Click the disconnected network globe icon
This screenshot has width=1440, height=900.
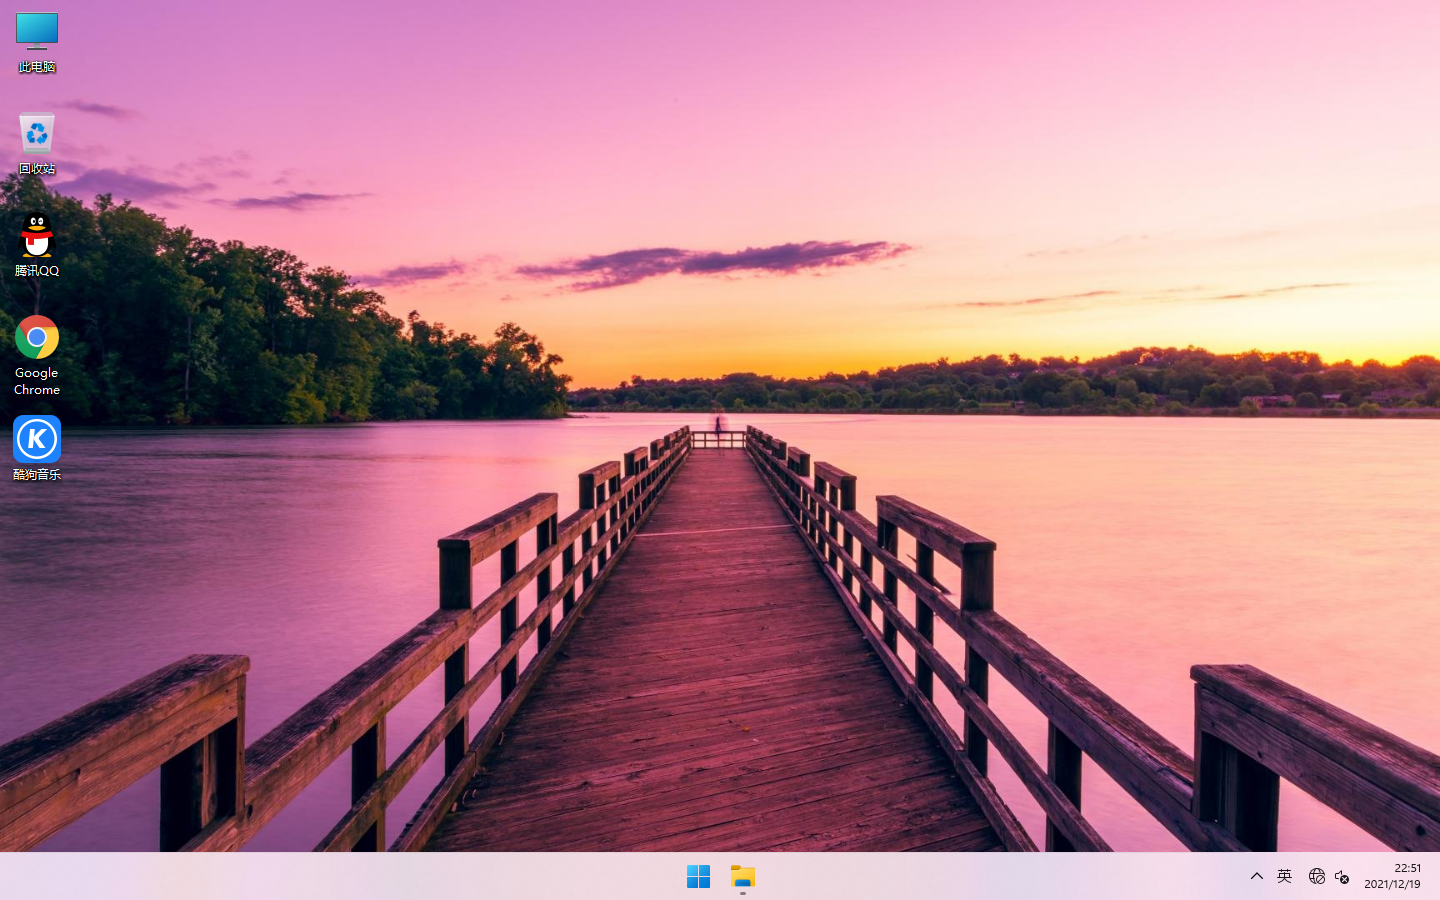tap(1316, 877)
